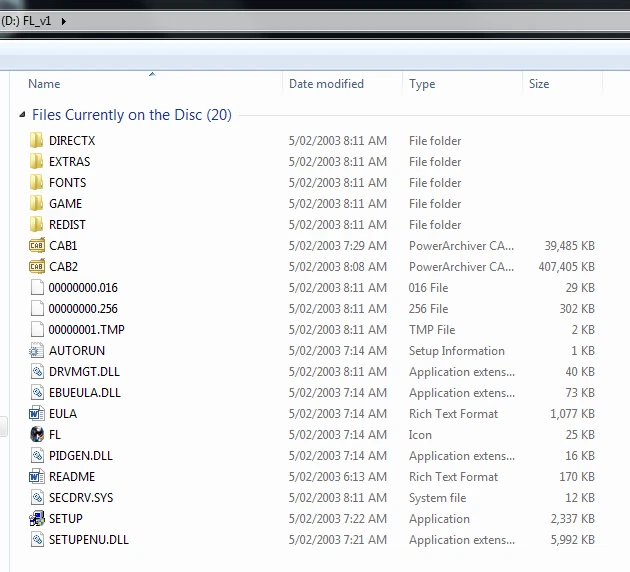Click the PIDGEN.DLL file icon

point(37,456)
